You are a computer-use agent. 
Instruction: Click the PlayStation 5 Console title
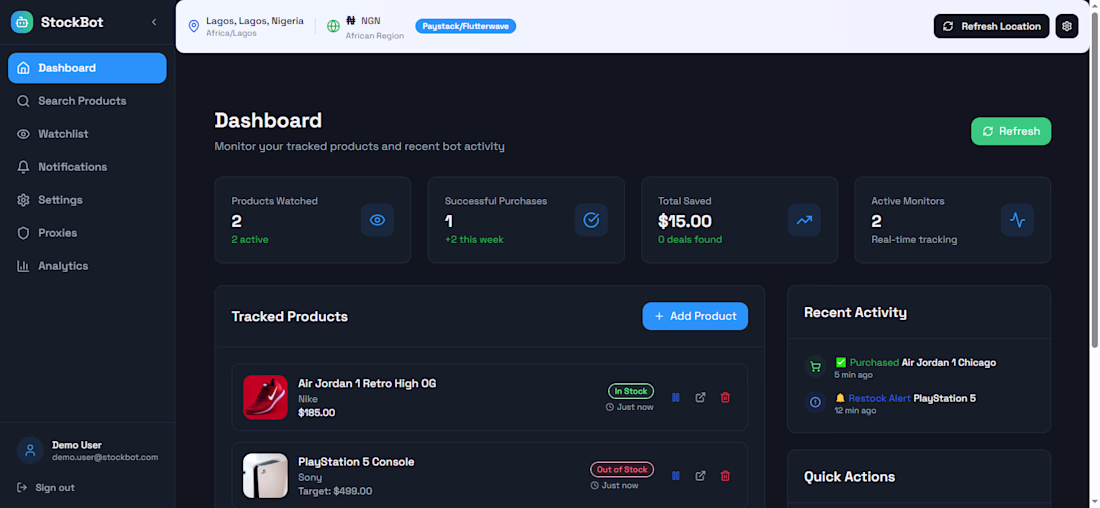point(356,462)
